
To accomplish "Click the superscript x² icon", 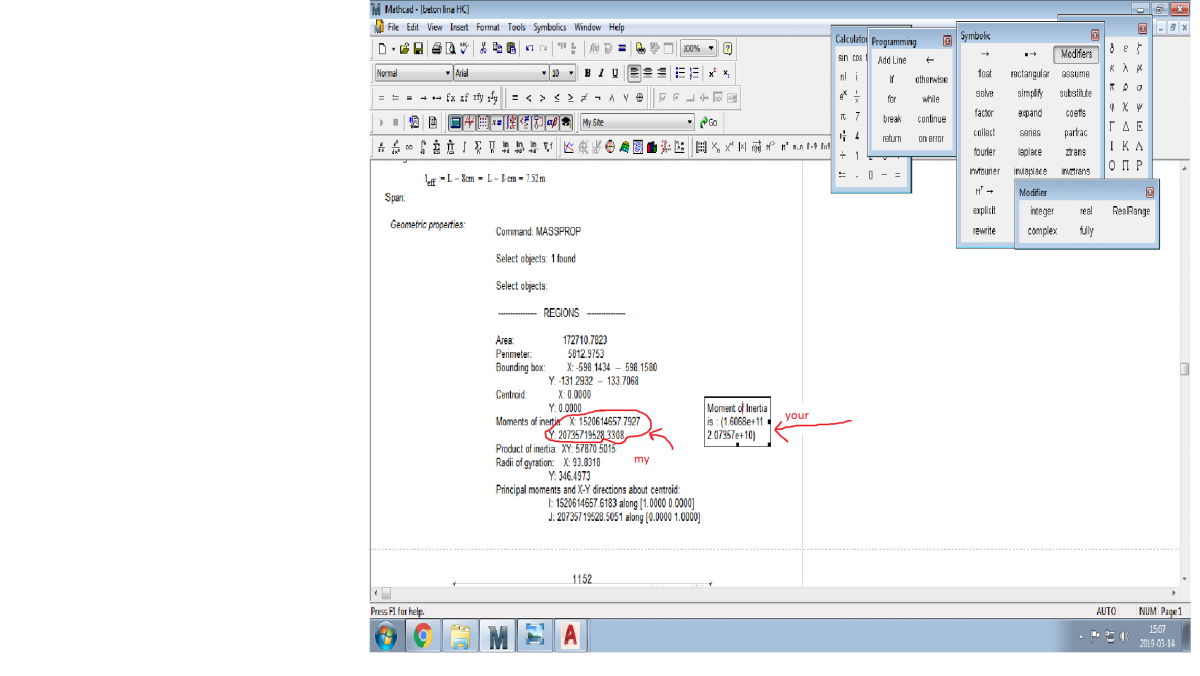I will click(x=712, y=73).
